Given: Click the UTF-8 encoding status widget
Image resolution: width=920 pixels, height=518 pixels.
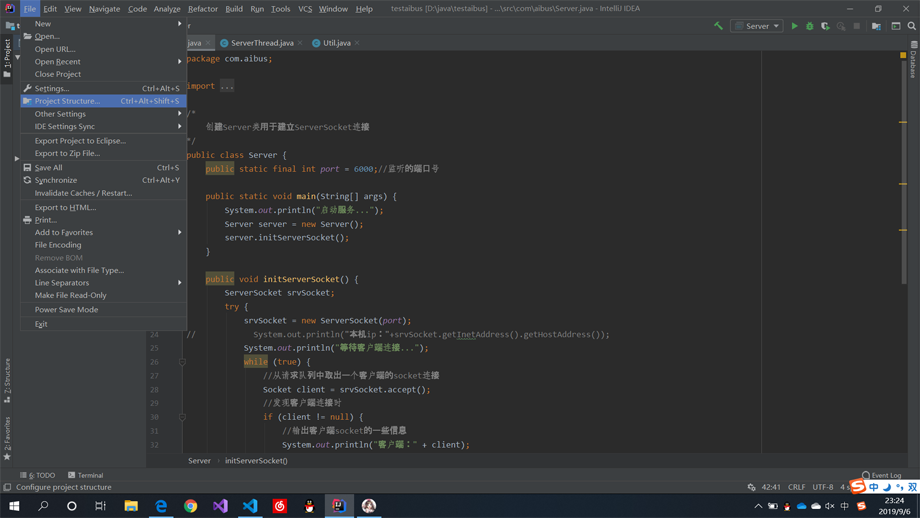Looking at the screenshot, I should coord(823,487).
